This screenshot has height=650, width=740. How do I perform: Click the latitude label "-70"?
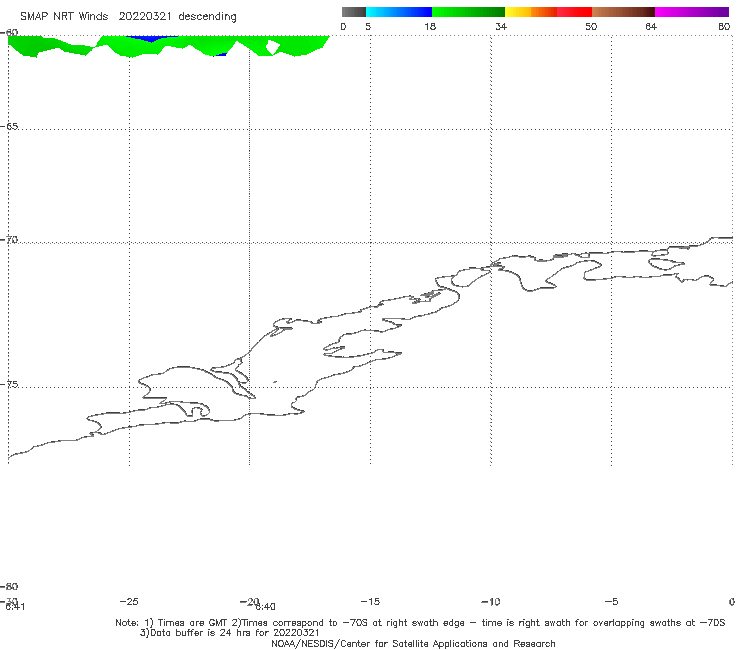pos(9,240)
